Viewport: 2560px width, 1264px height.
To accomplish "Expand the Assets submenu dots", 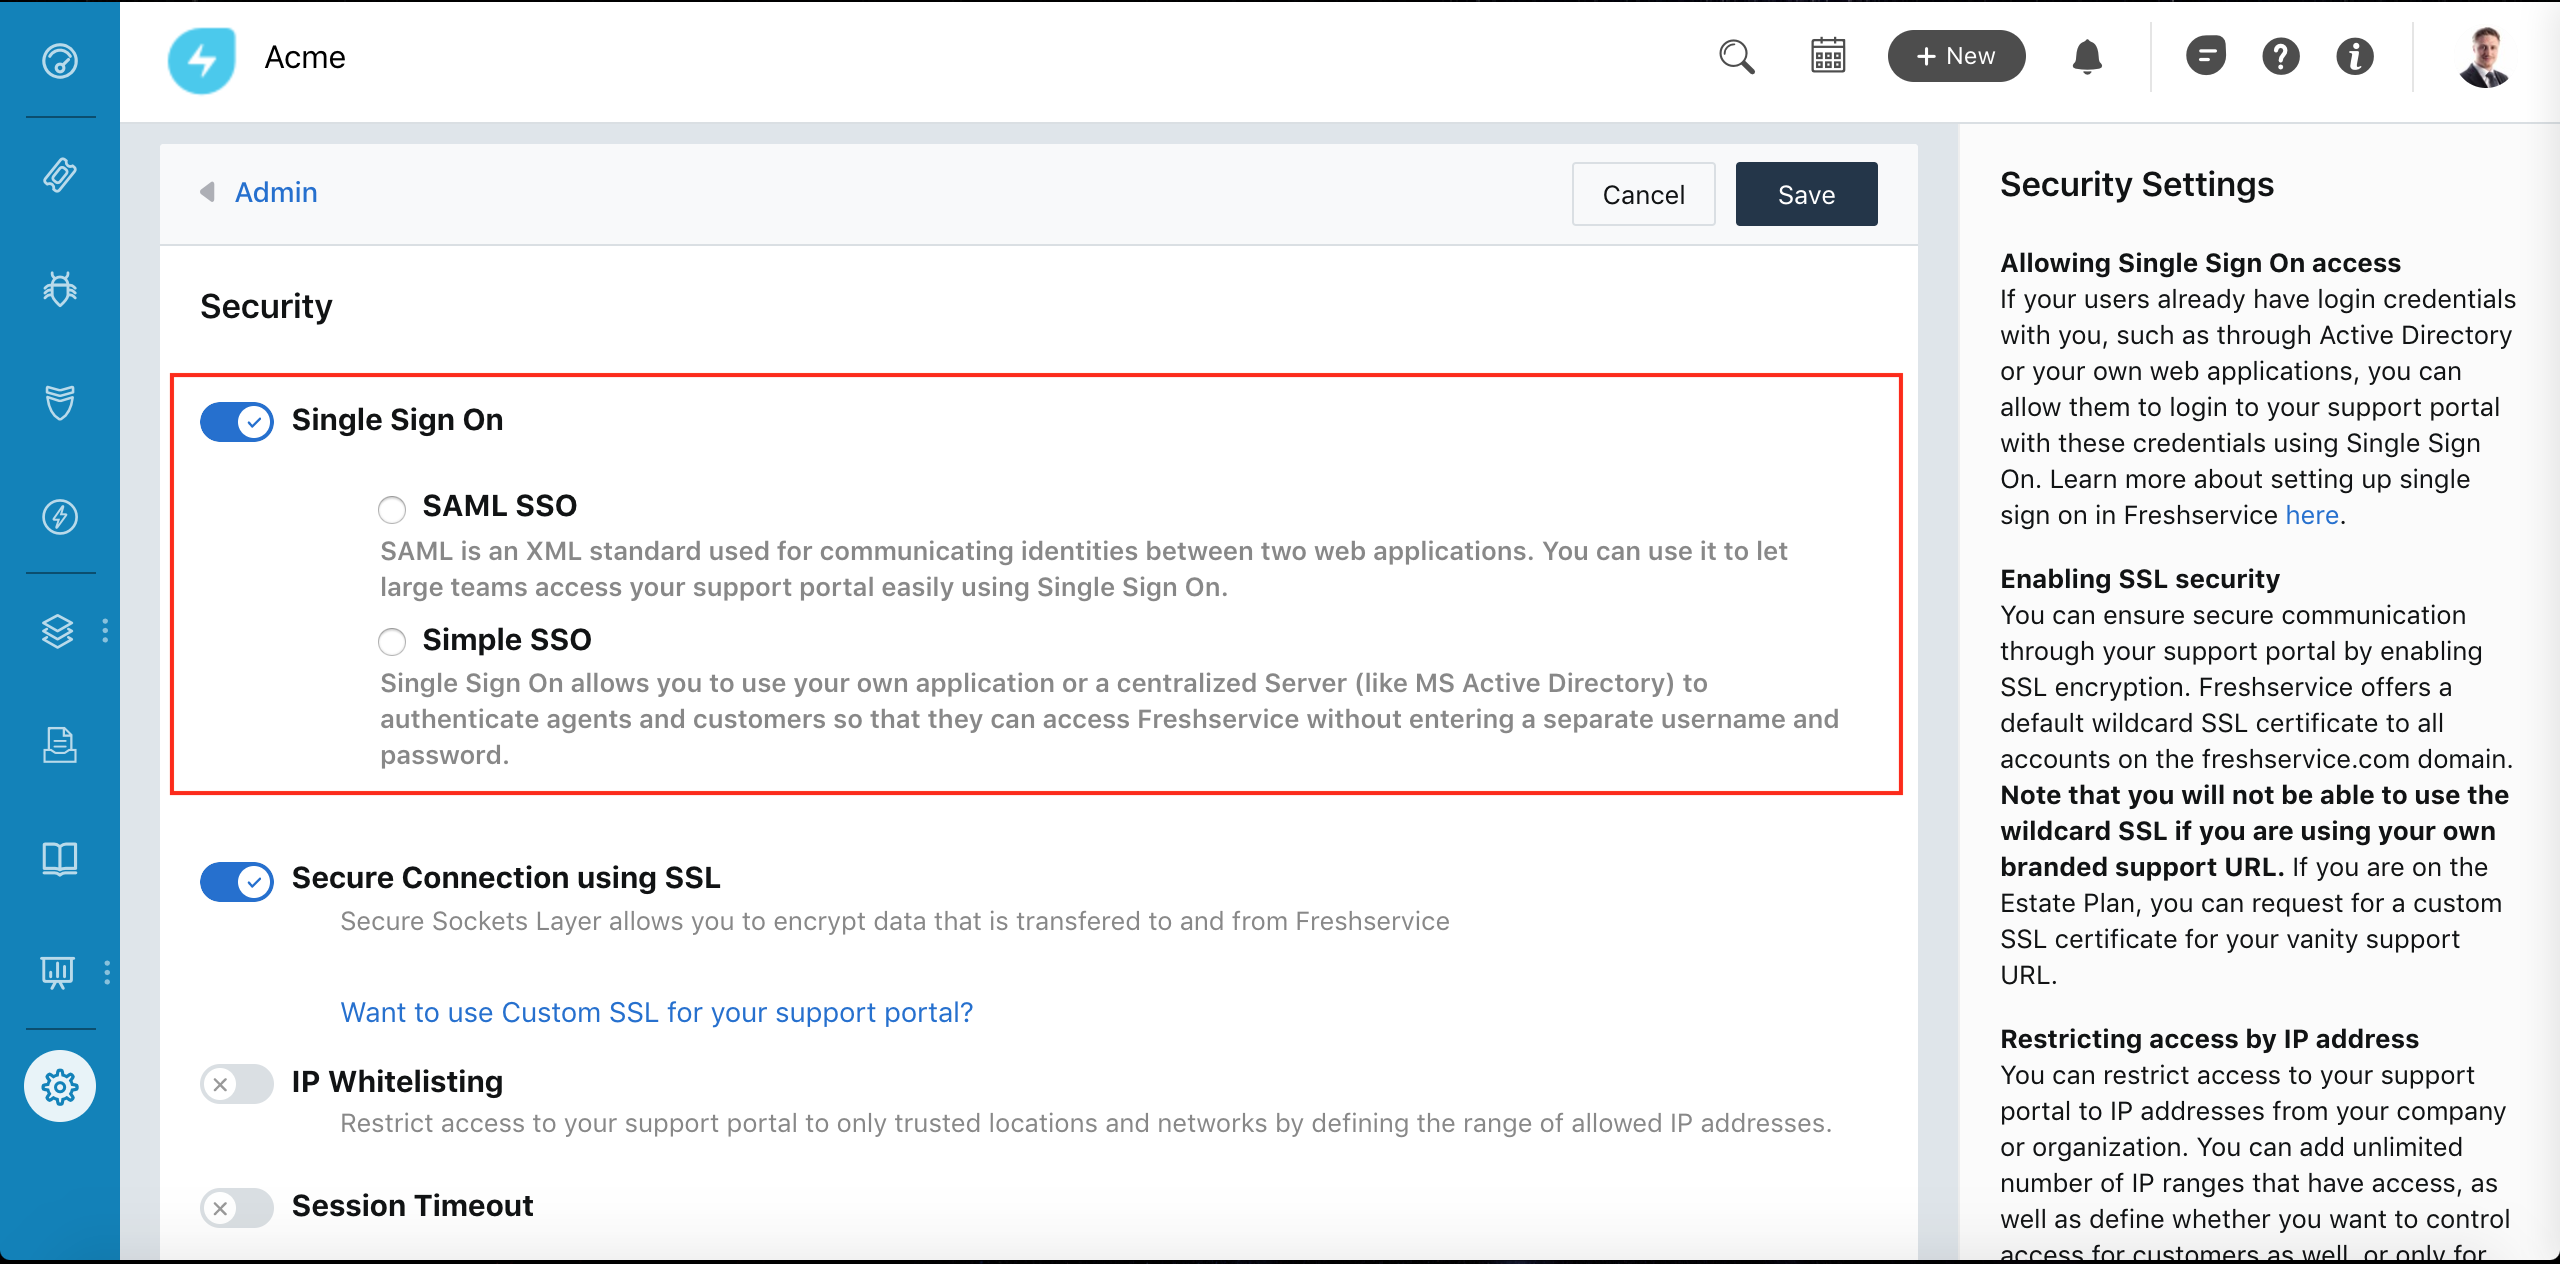I will (106, 631).
